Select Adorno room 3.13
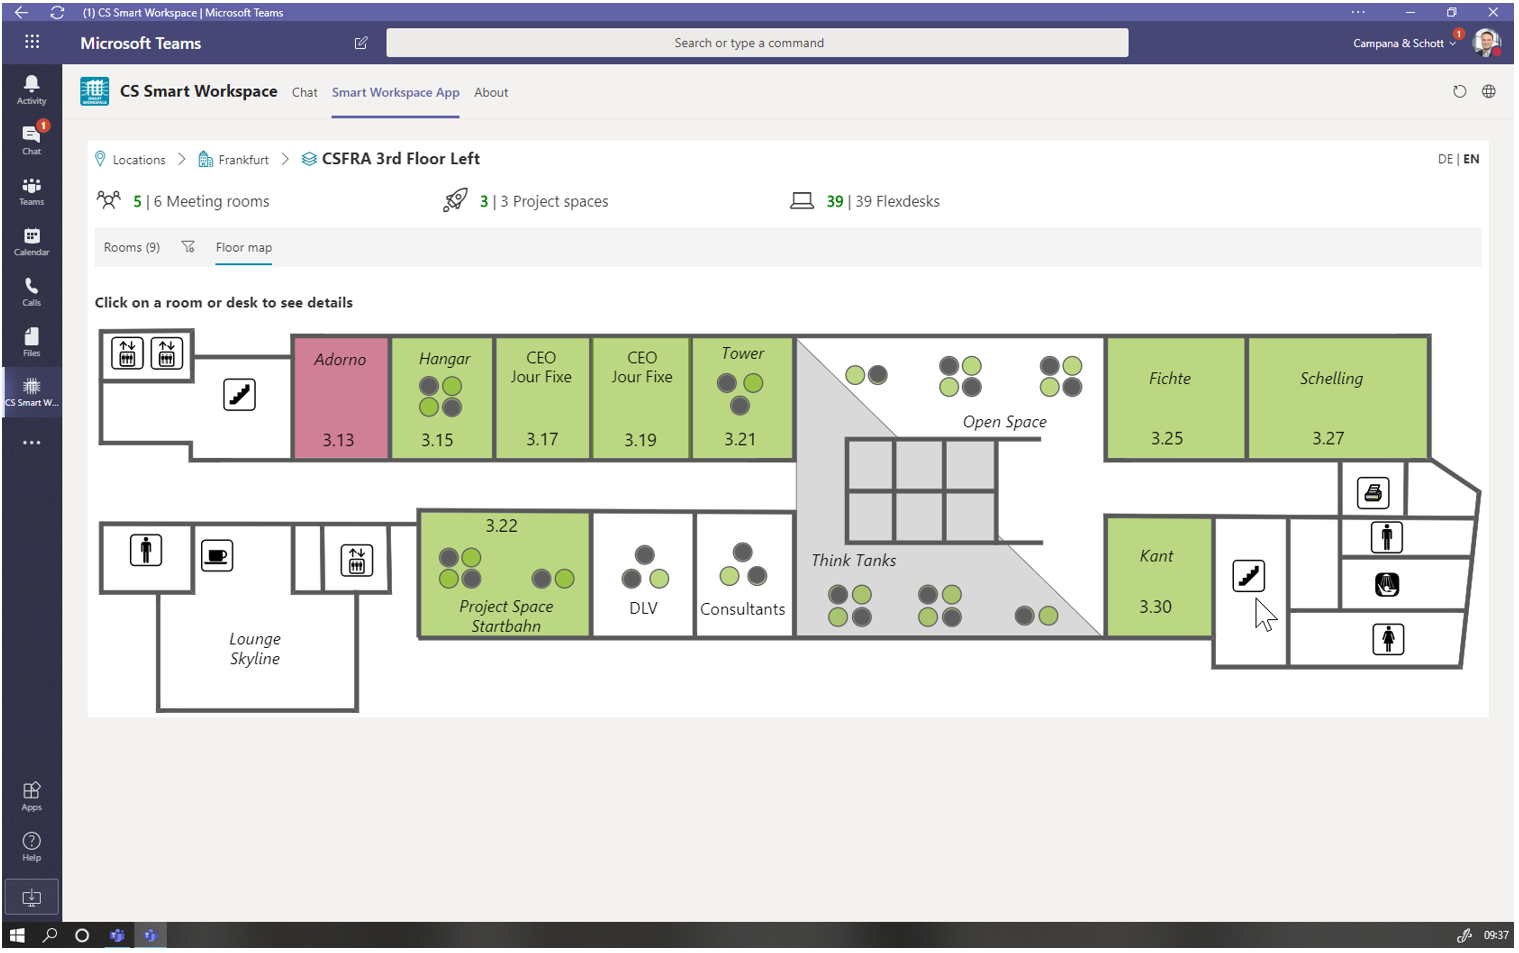The image size is (1519, 953). 340,398
